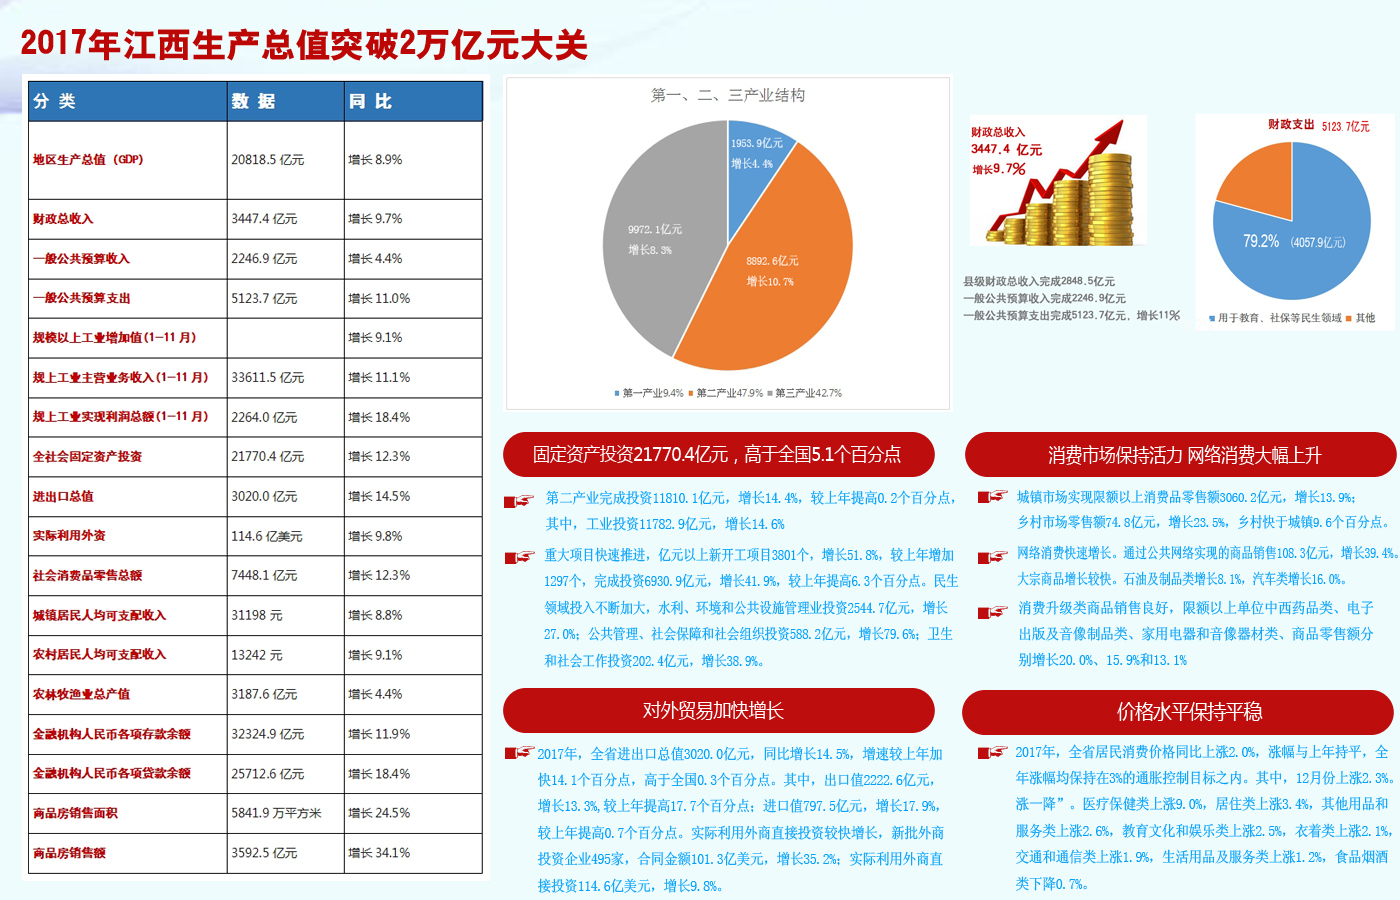Click the 地区生产总值 (GDP) table row label
Viewport: 1400px width, 900px height.
[x=88, y=160]
